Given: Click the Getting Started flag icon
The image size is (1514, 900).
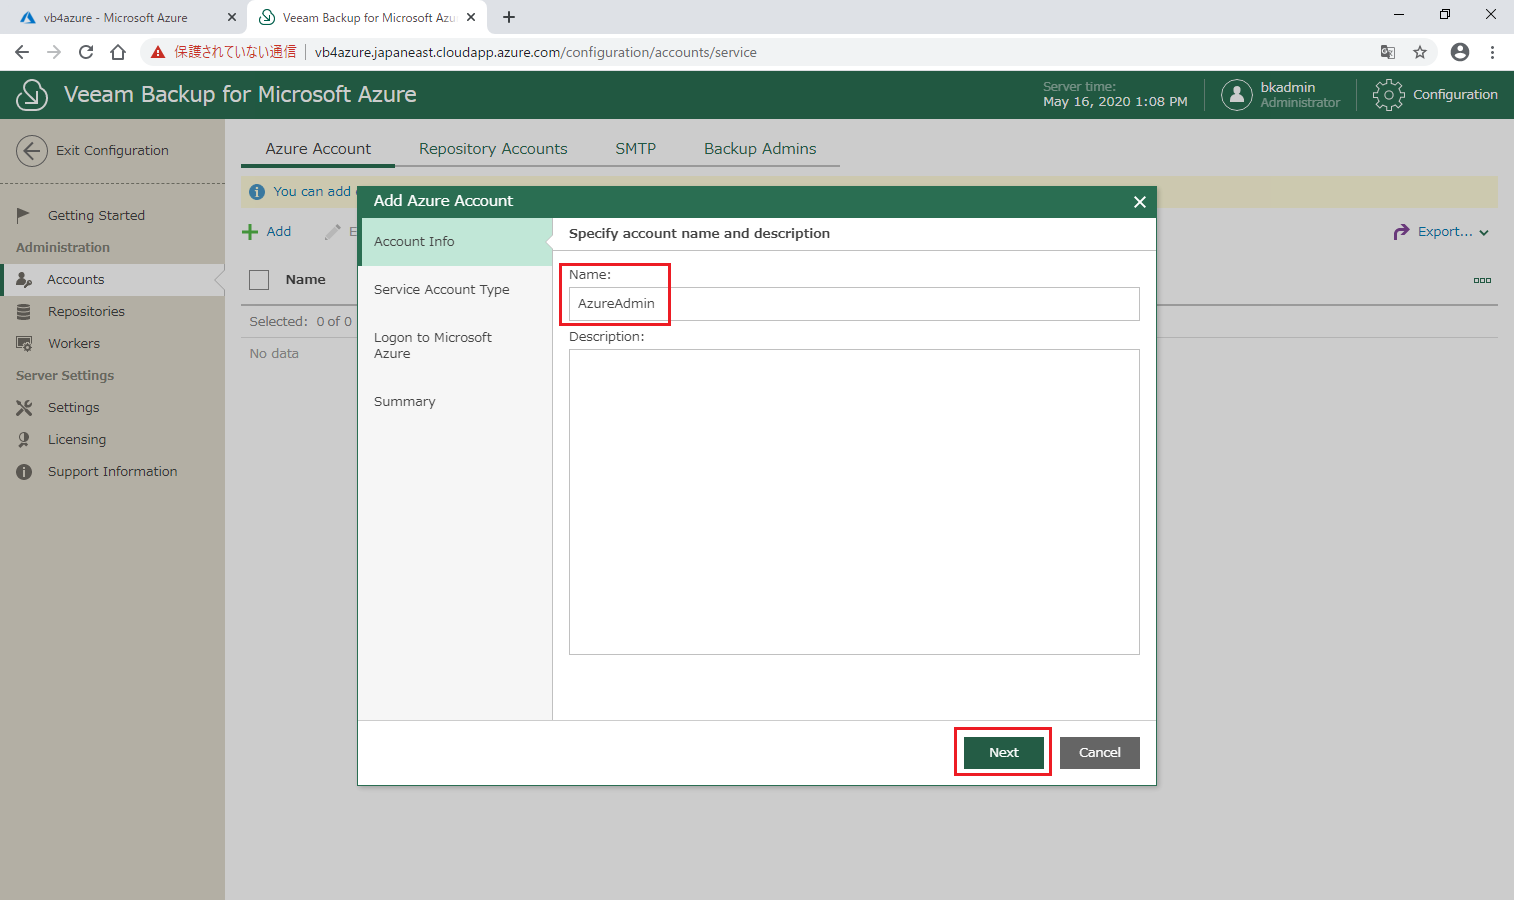Looking at the screenshot, I should coord(24,215).
